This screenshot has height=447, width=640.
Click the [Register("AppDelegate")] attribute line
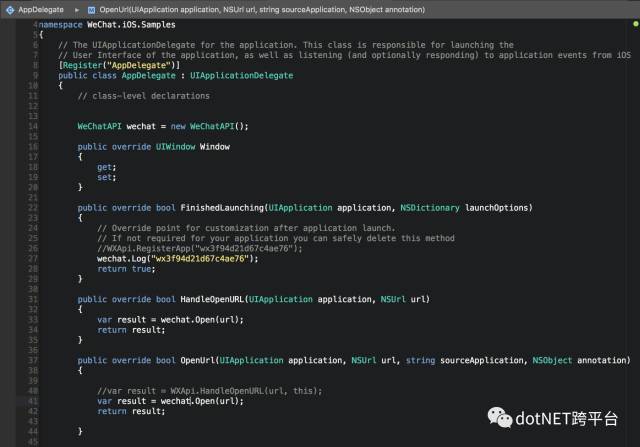(119, 65)
